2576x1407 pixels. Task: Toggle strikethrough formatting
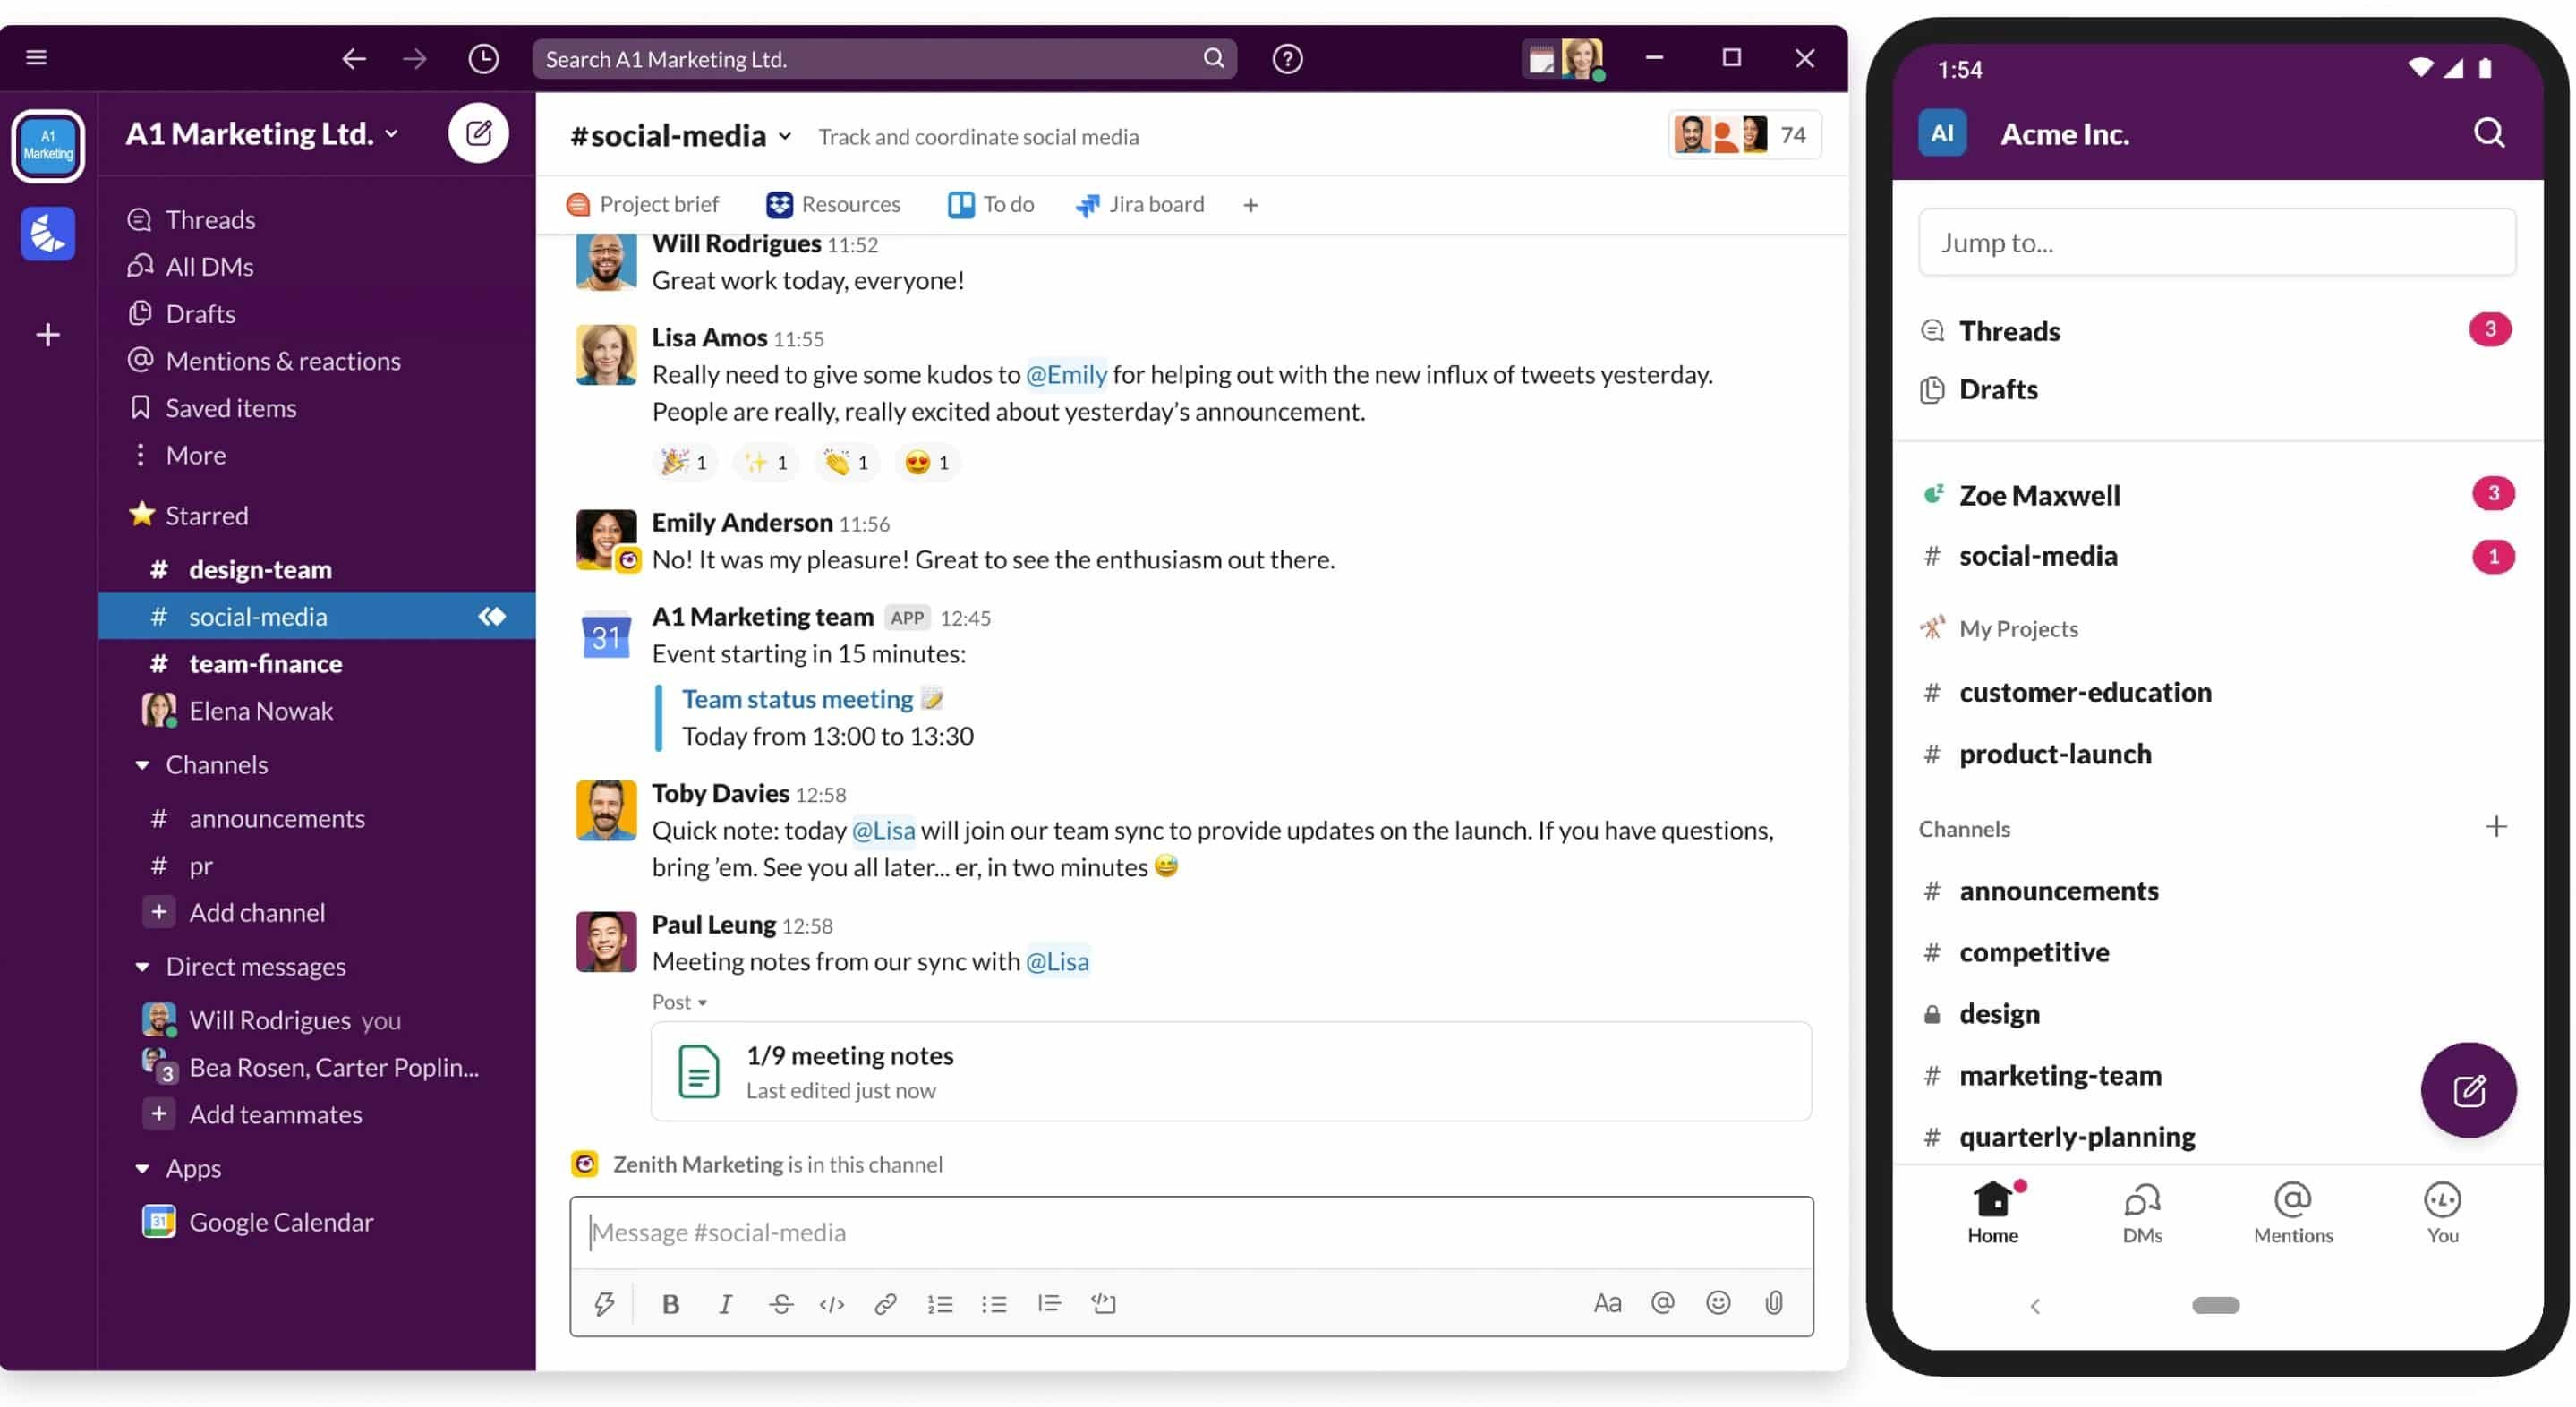pos(781,1303)
